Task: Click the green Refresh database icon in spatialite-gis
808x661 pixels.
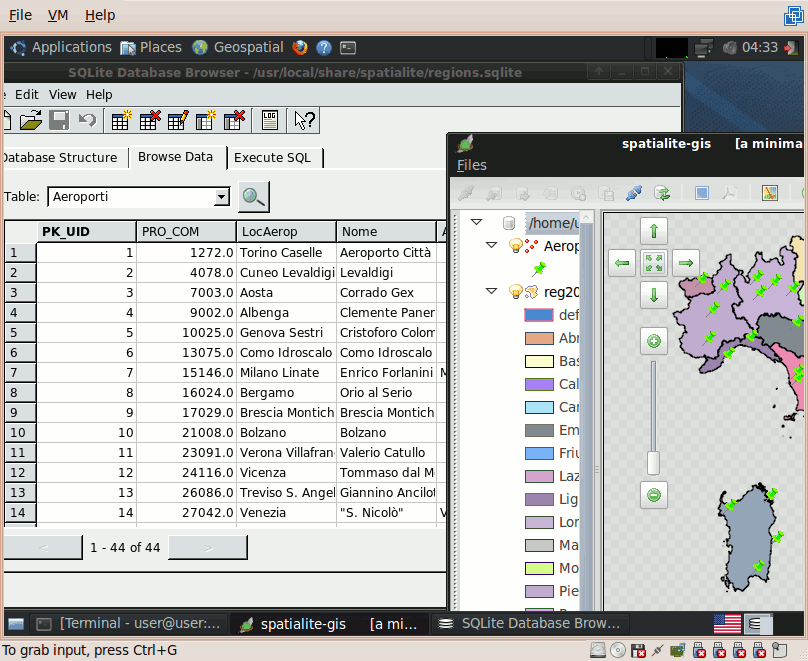Action: pyautogui.click(x=662, y=193)
